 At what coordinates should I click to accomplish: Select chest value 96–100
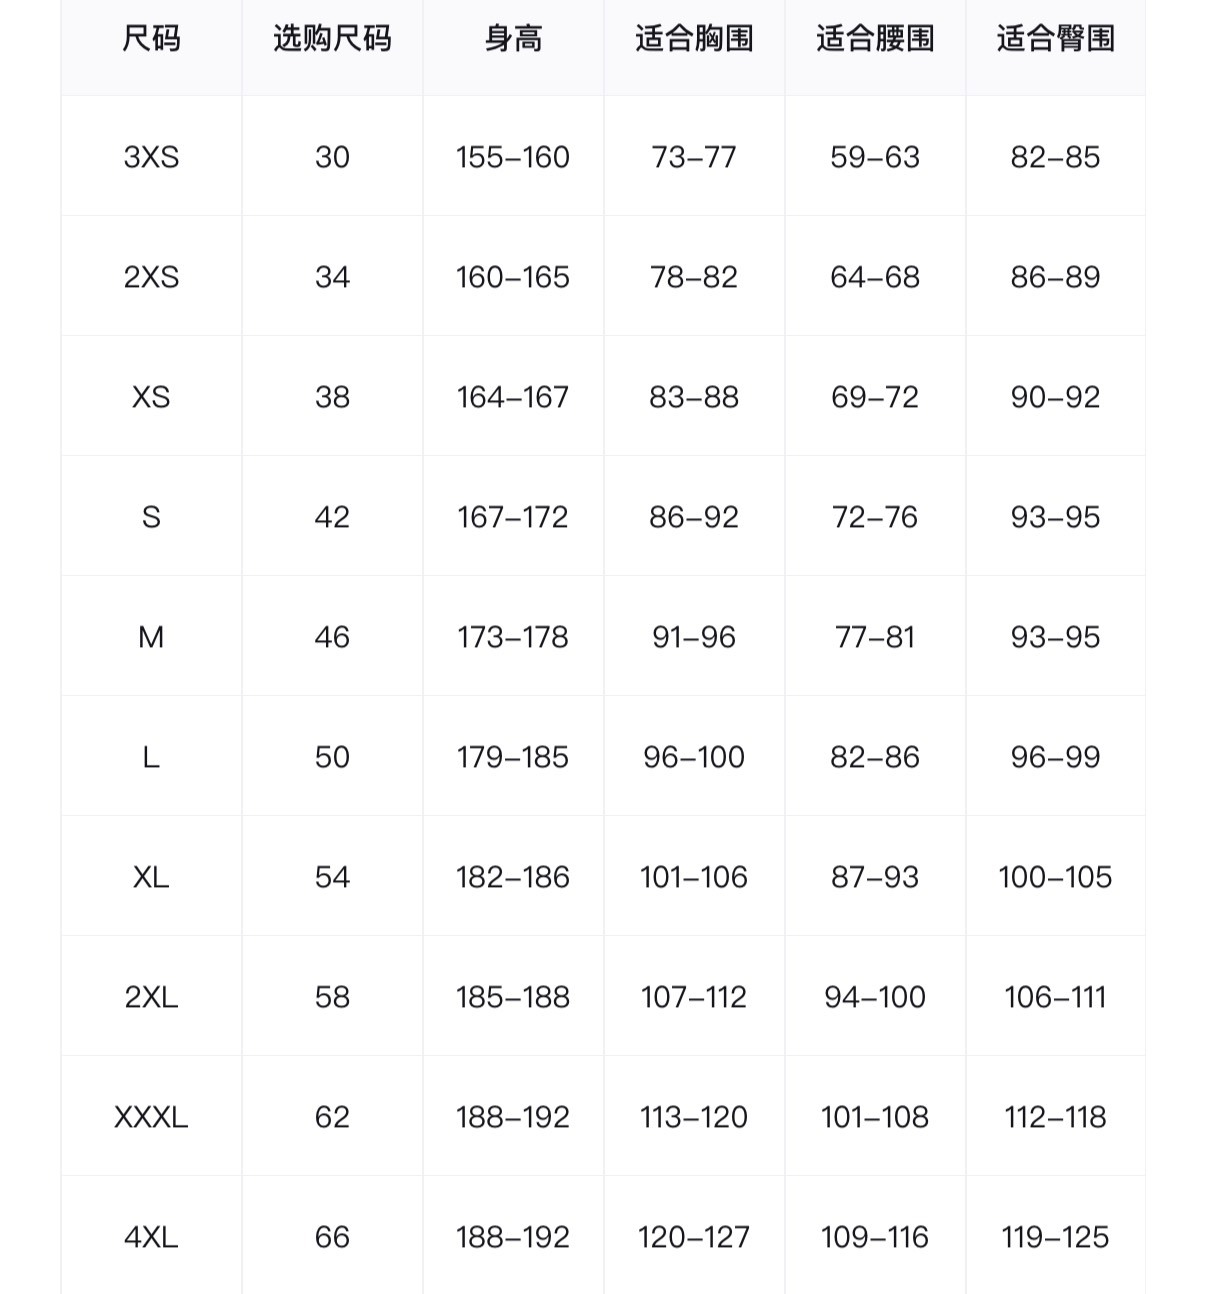point(694,757)
